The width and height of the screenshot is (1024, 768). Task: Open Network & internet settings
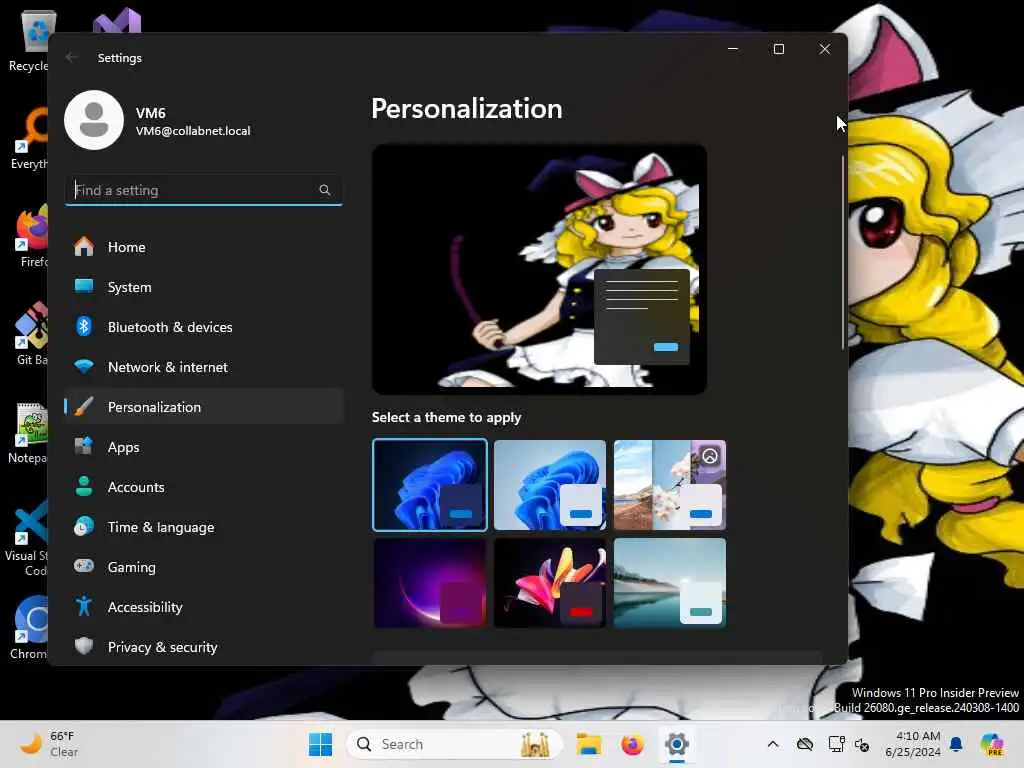204,367
